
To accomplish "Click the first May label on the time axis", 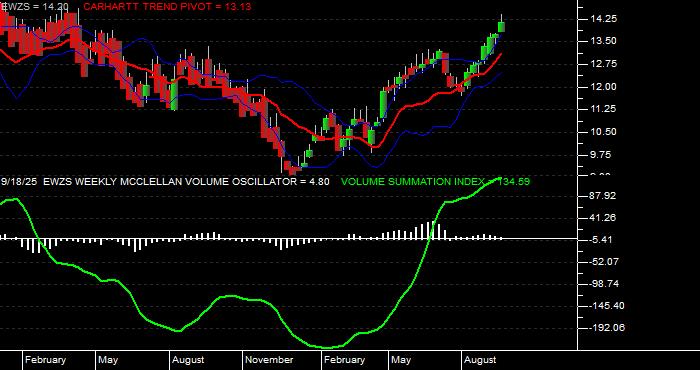I will pos(108,360).
